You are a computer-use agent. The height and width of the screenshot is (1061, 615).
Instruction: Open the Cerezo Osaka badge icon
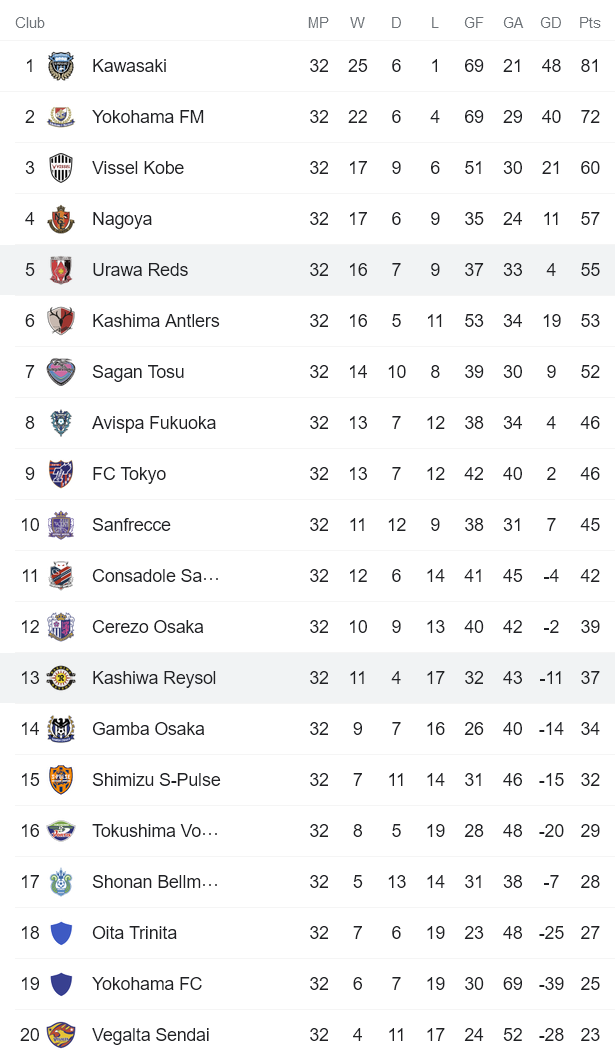click(61, 626)
